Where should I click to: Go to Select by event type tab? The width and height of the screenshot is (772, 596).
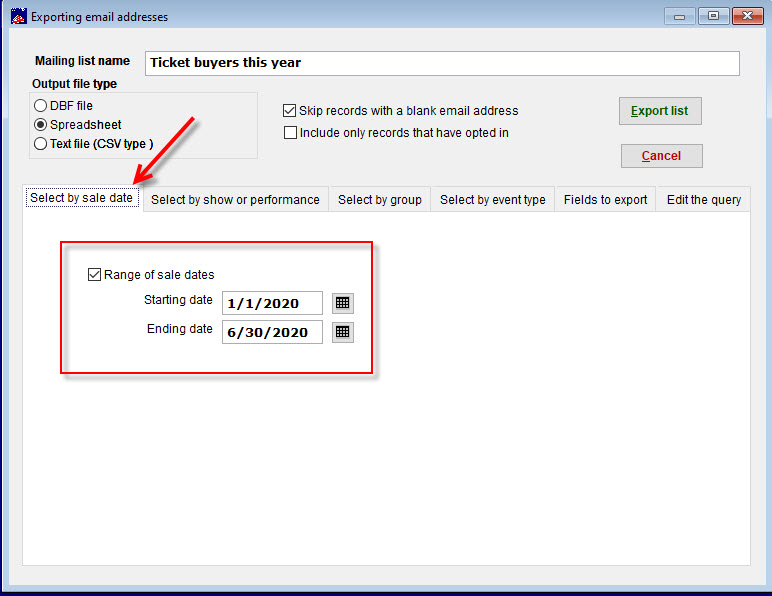[x=493, y=200]
